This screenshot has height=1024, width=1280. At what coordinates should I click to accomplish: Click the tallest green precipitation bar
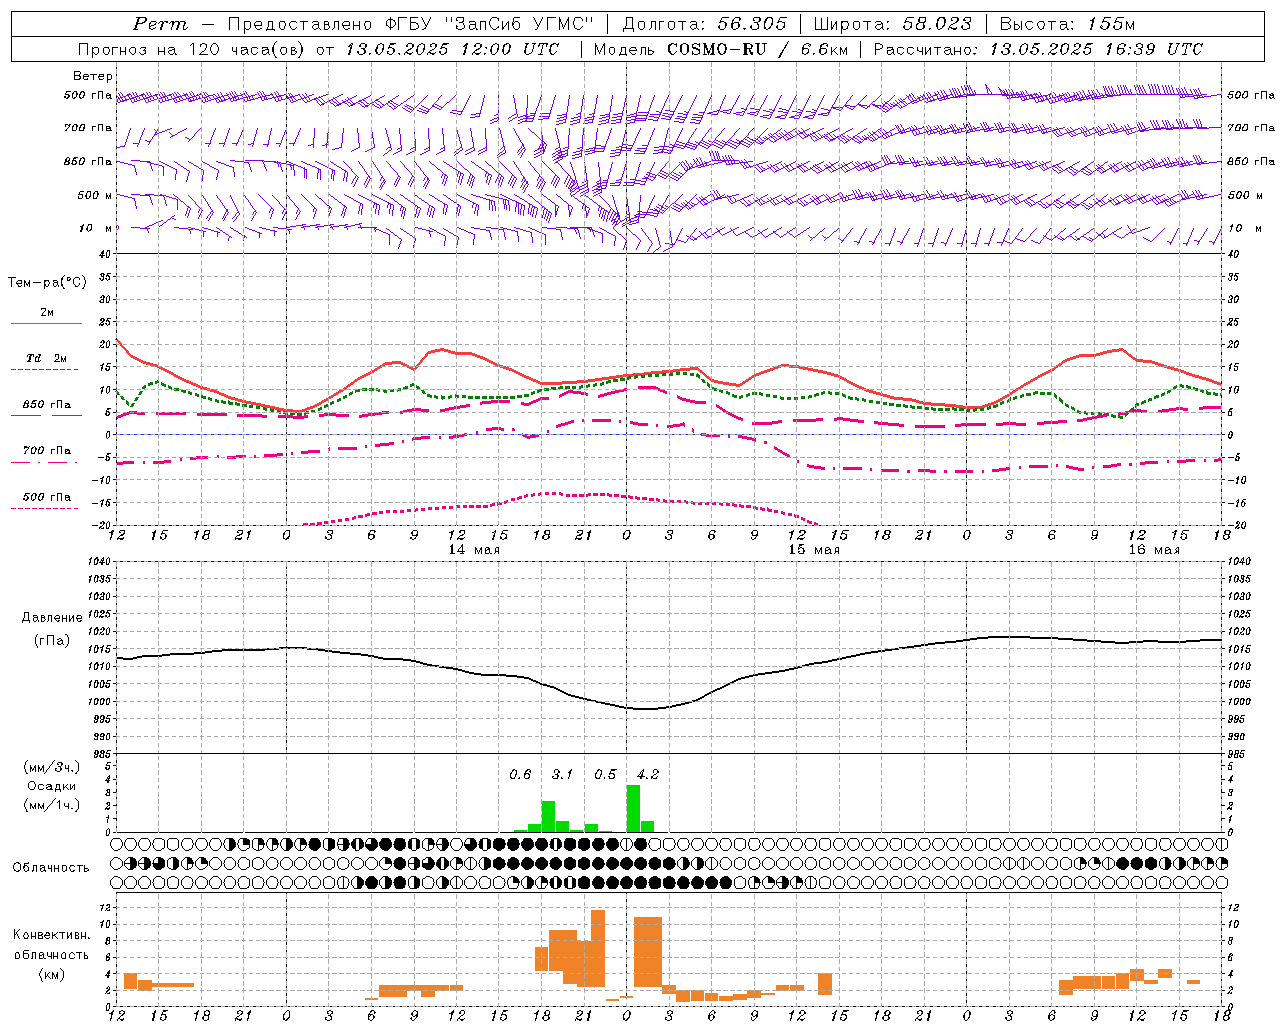[x=633, y=809]
